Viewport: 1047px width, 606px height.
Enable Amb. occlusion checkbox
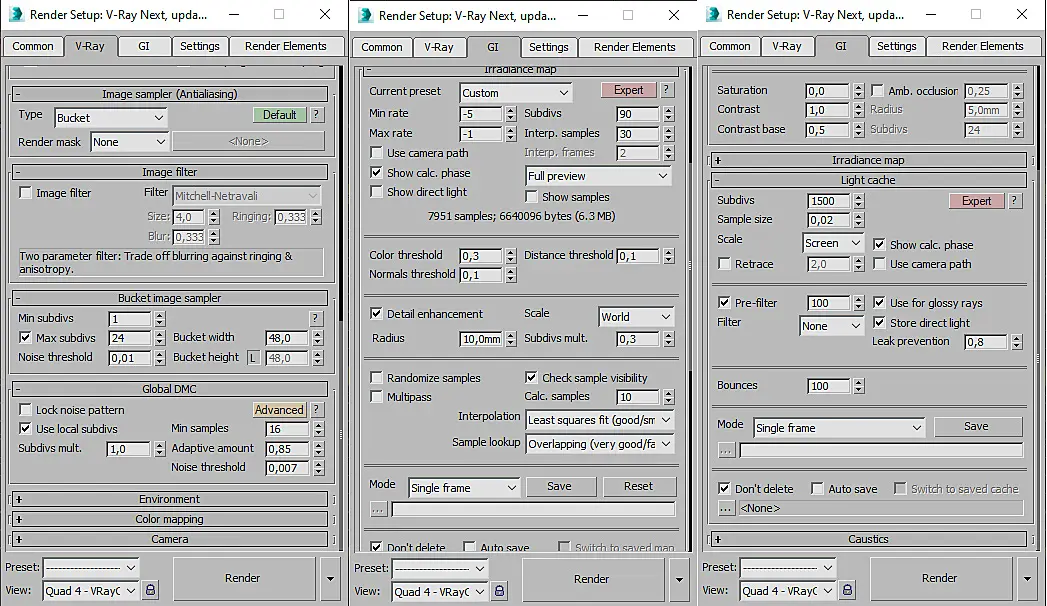877,90
